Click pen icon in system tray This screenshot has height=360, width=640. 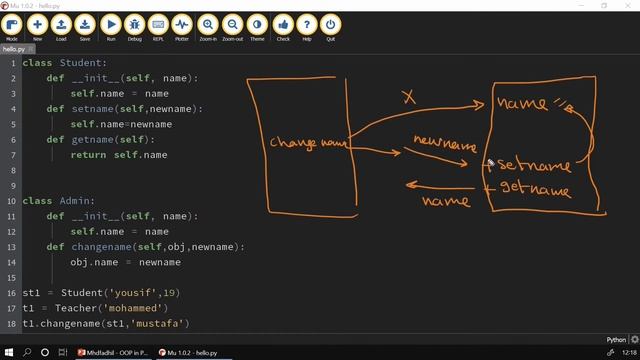coord(610,352)
